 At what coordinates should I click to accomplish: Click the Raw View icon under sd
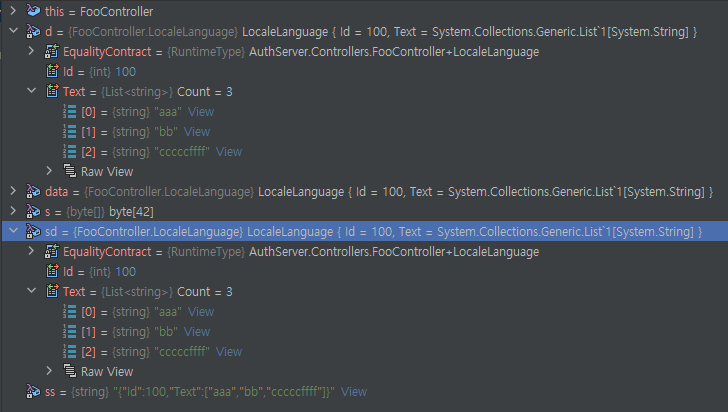[x=70, y=371]
